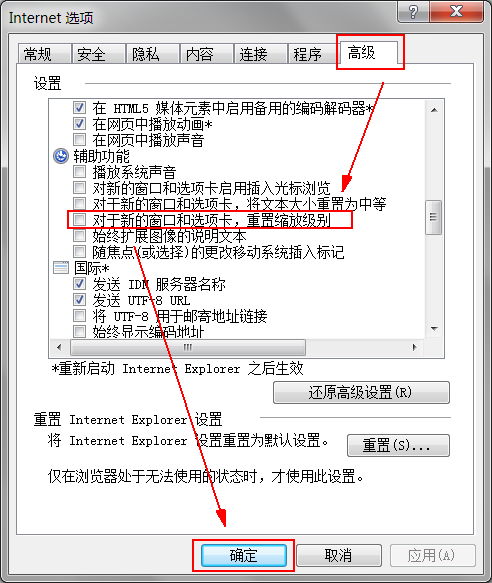Click scroll down arrow in settings list
492x583 pixels.
click(x=434, y=329)
